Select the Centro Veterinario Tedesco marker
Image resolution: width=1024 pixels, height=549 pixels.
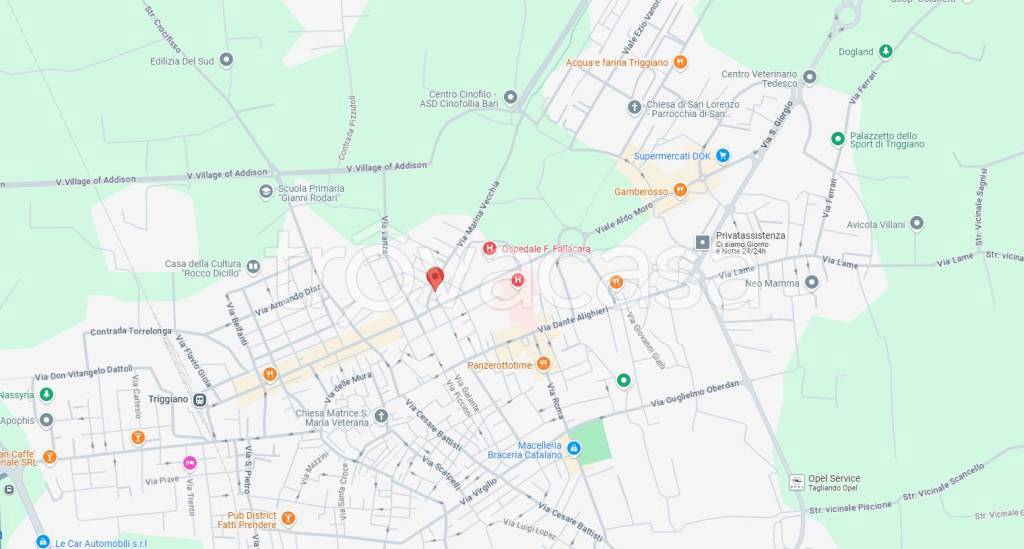point(809,77)
